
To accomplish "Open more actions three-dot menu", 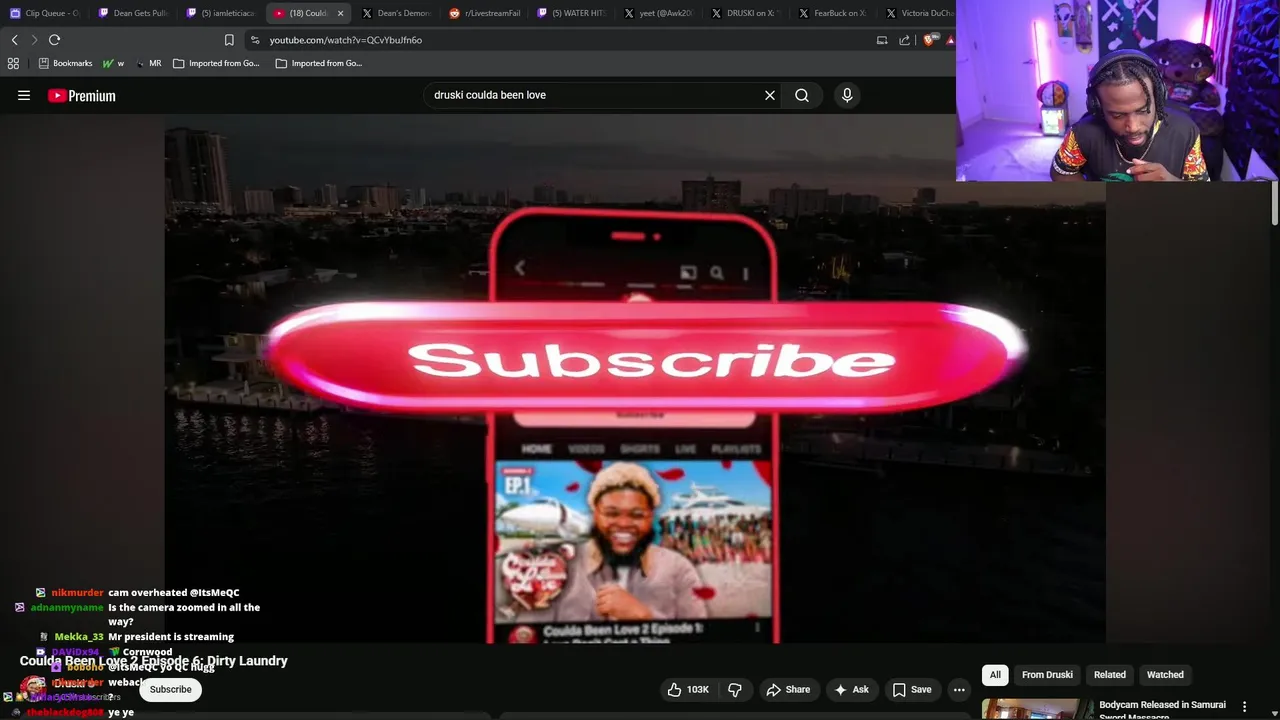I will click(x=959, y=689).
